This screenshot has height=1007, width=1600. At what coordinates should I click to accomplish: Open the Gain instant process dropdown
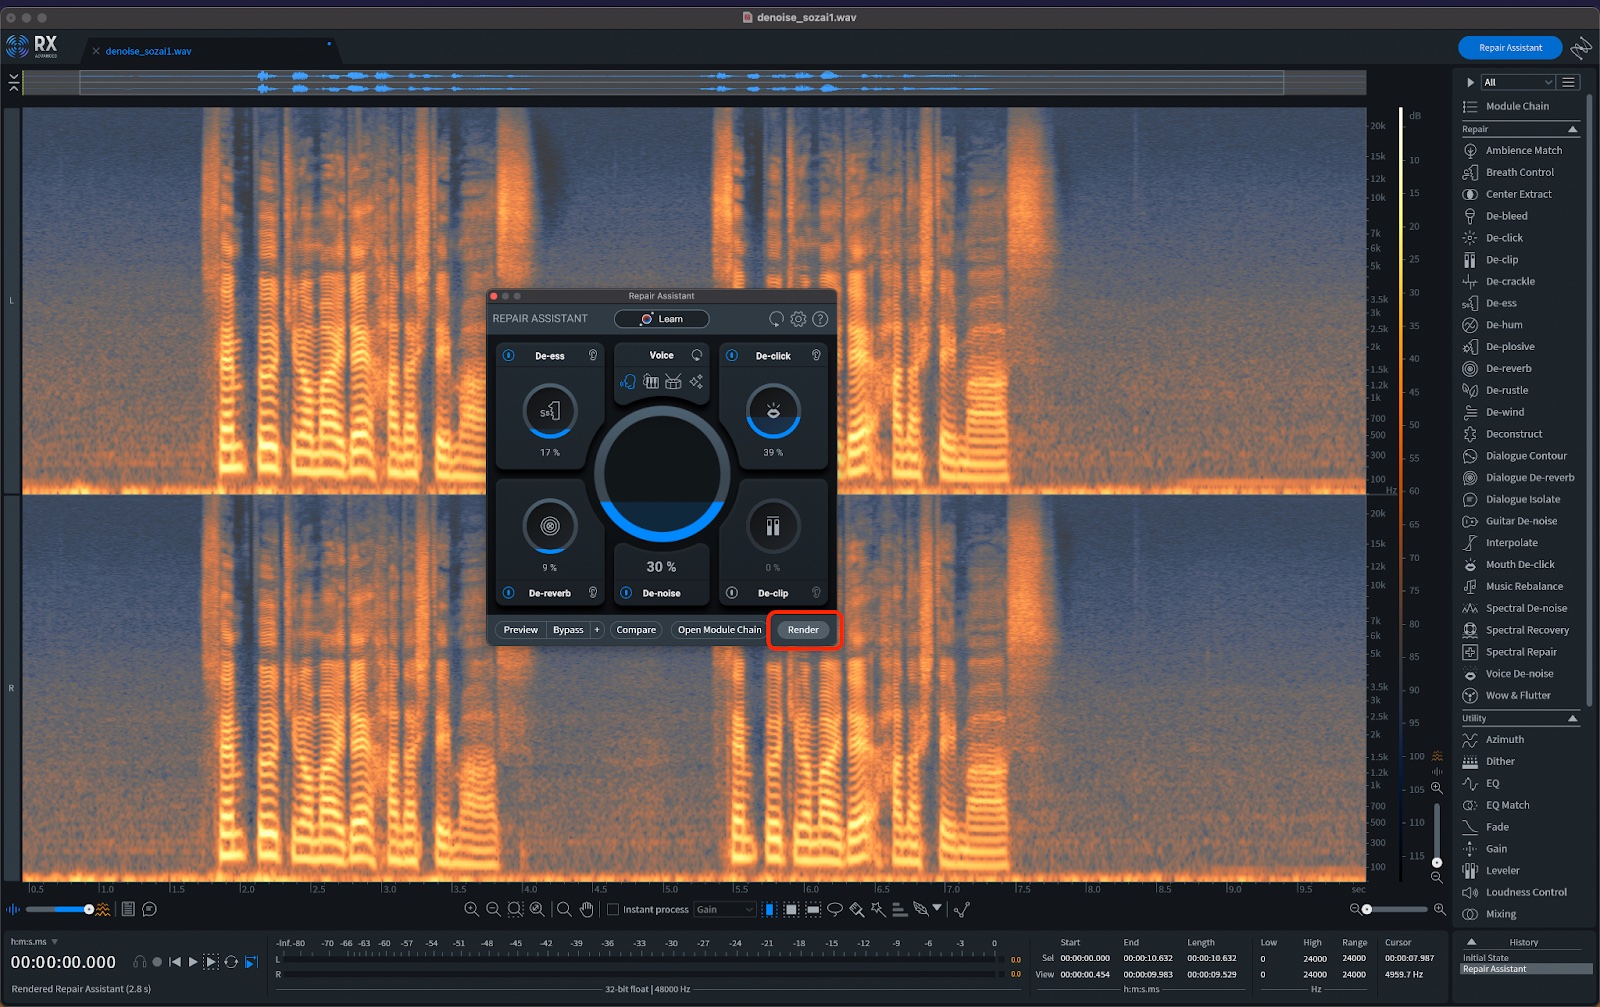click(x=725, y=910)
